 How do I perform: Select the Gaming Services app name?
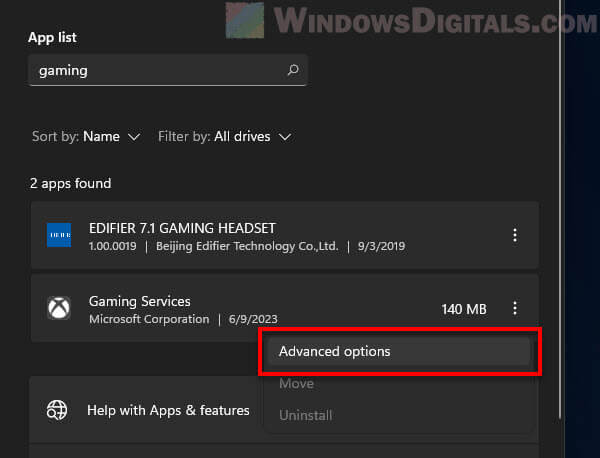tap(140, 301)
